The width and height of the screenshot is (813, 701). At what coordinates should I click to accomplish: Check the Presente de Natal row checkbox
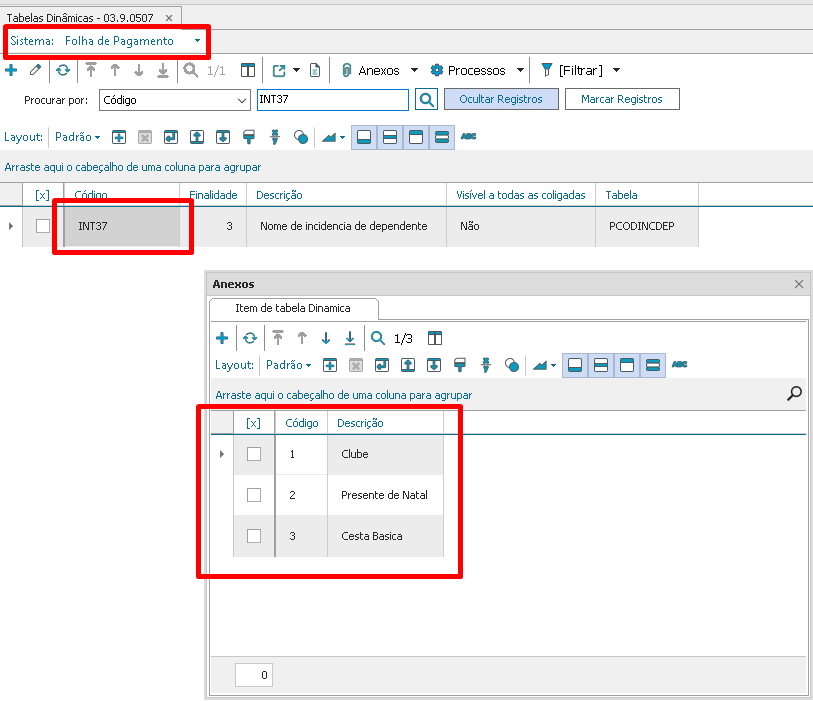[x=254, y=495]
